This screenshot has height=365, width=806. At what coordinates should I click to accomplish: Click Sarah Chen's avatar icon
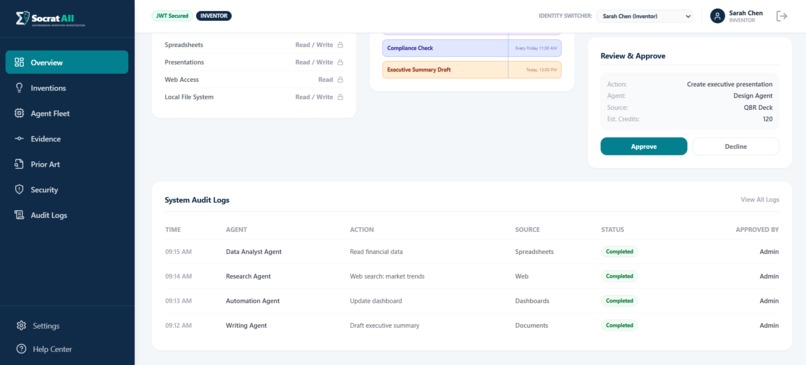coord(718,16)
